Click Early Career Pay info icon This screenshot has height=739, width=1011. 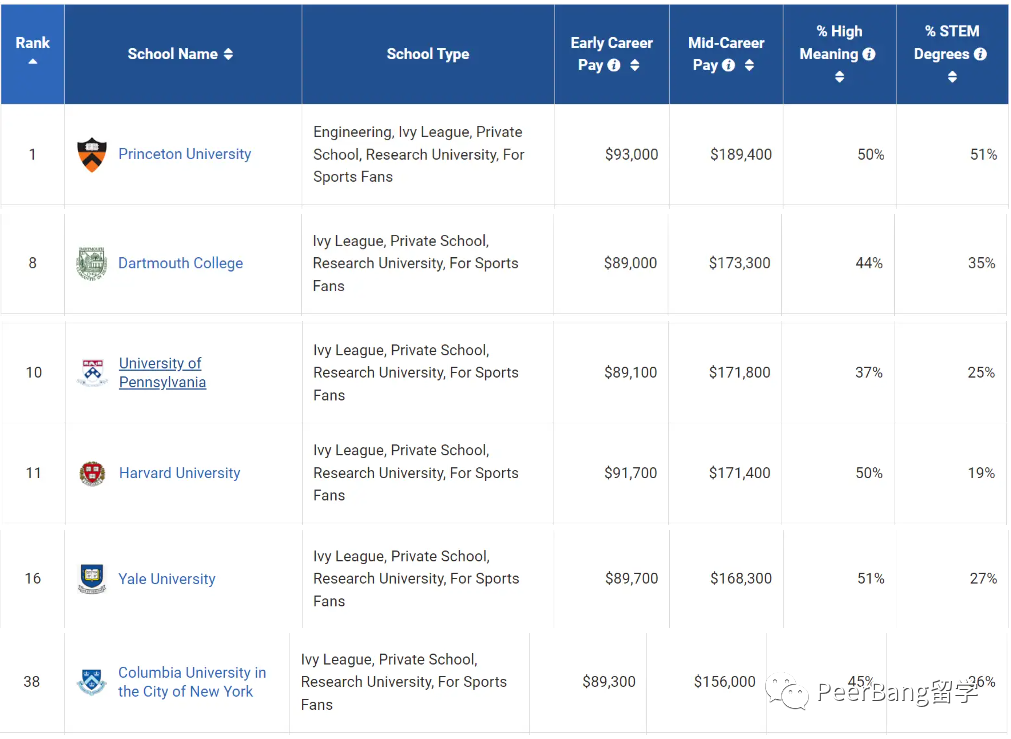(x=614, y=65)
